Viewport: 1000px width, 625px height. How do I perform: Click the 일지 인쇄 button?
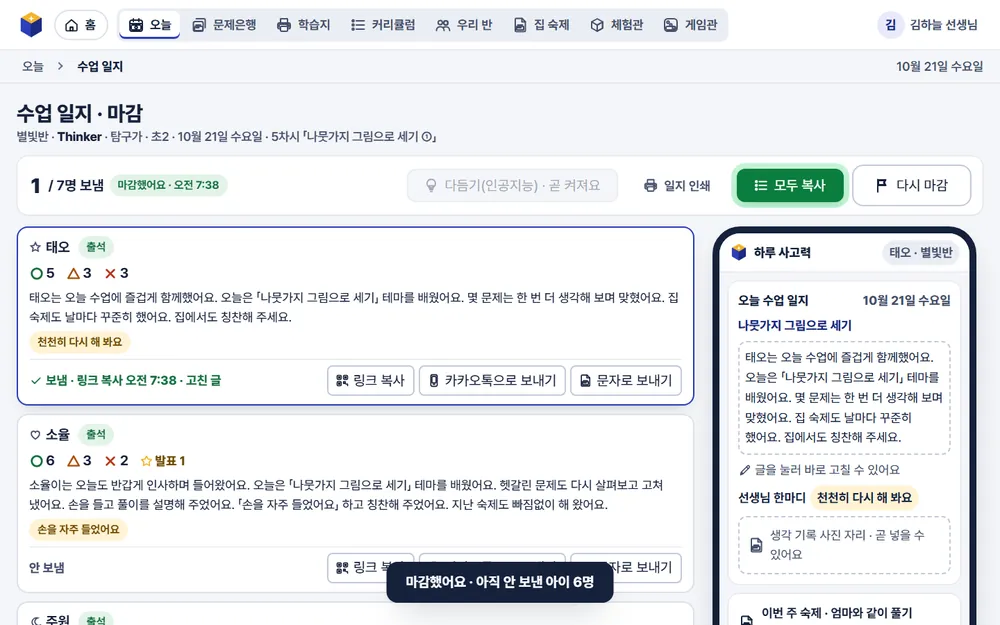(677, 185)
